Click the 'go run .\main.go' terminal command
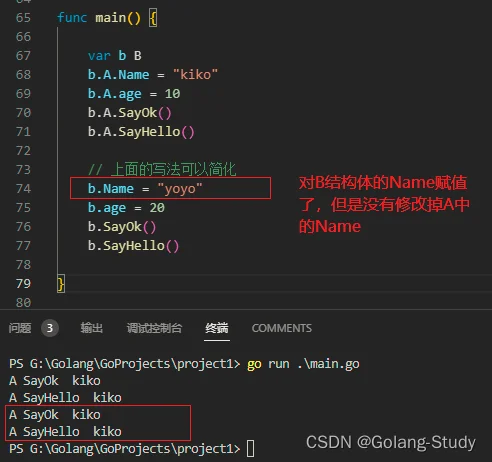This screenshot has height=462, width=492. click(303, 364)
